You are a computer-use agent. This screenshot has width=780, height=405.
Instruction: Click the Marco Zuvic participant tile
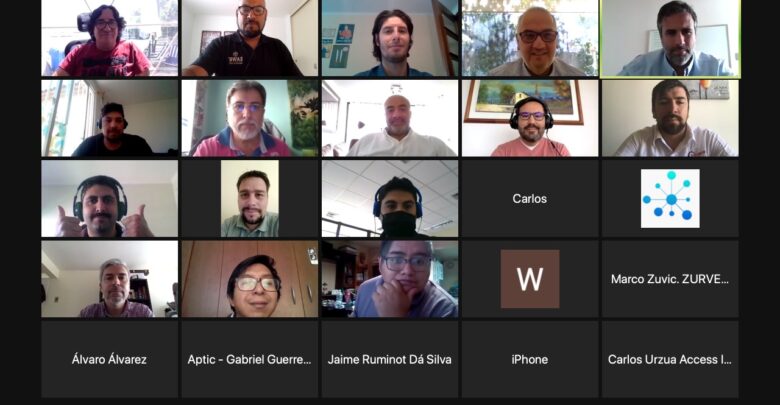(x=670, y=279)
